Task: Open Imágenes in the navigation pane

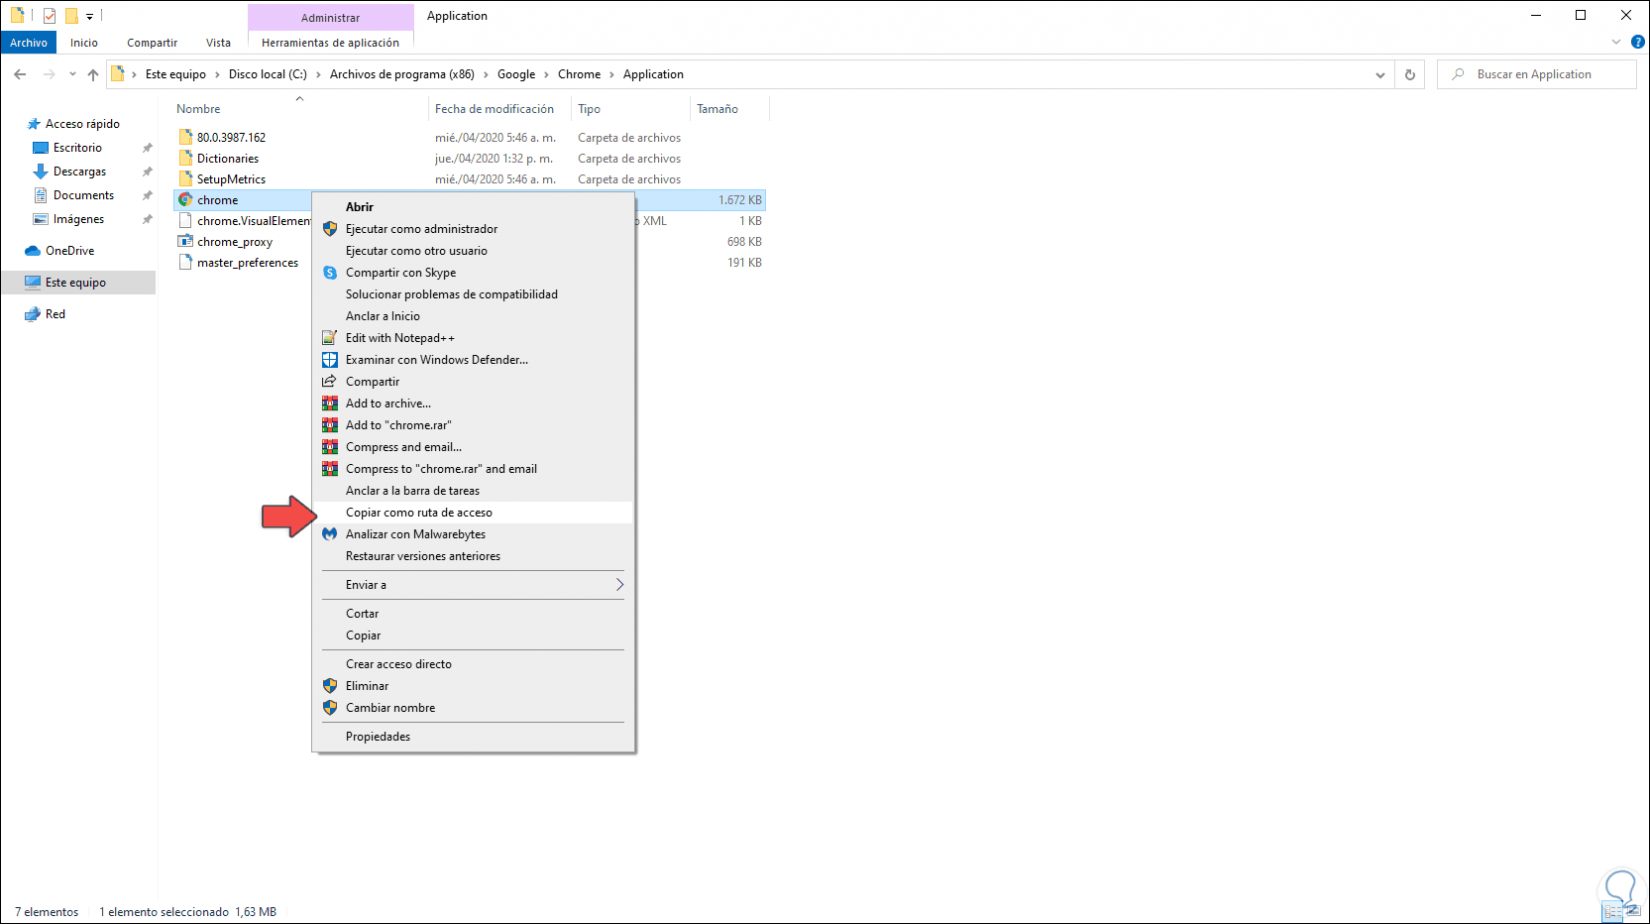Action: pyautogui.click(x=78, y=219)
